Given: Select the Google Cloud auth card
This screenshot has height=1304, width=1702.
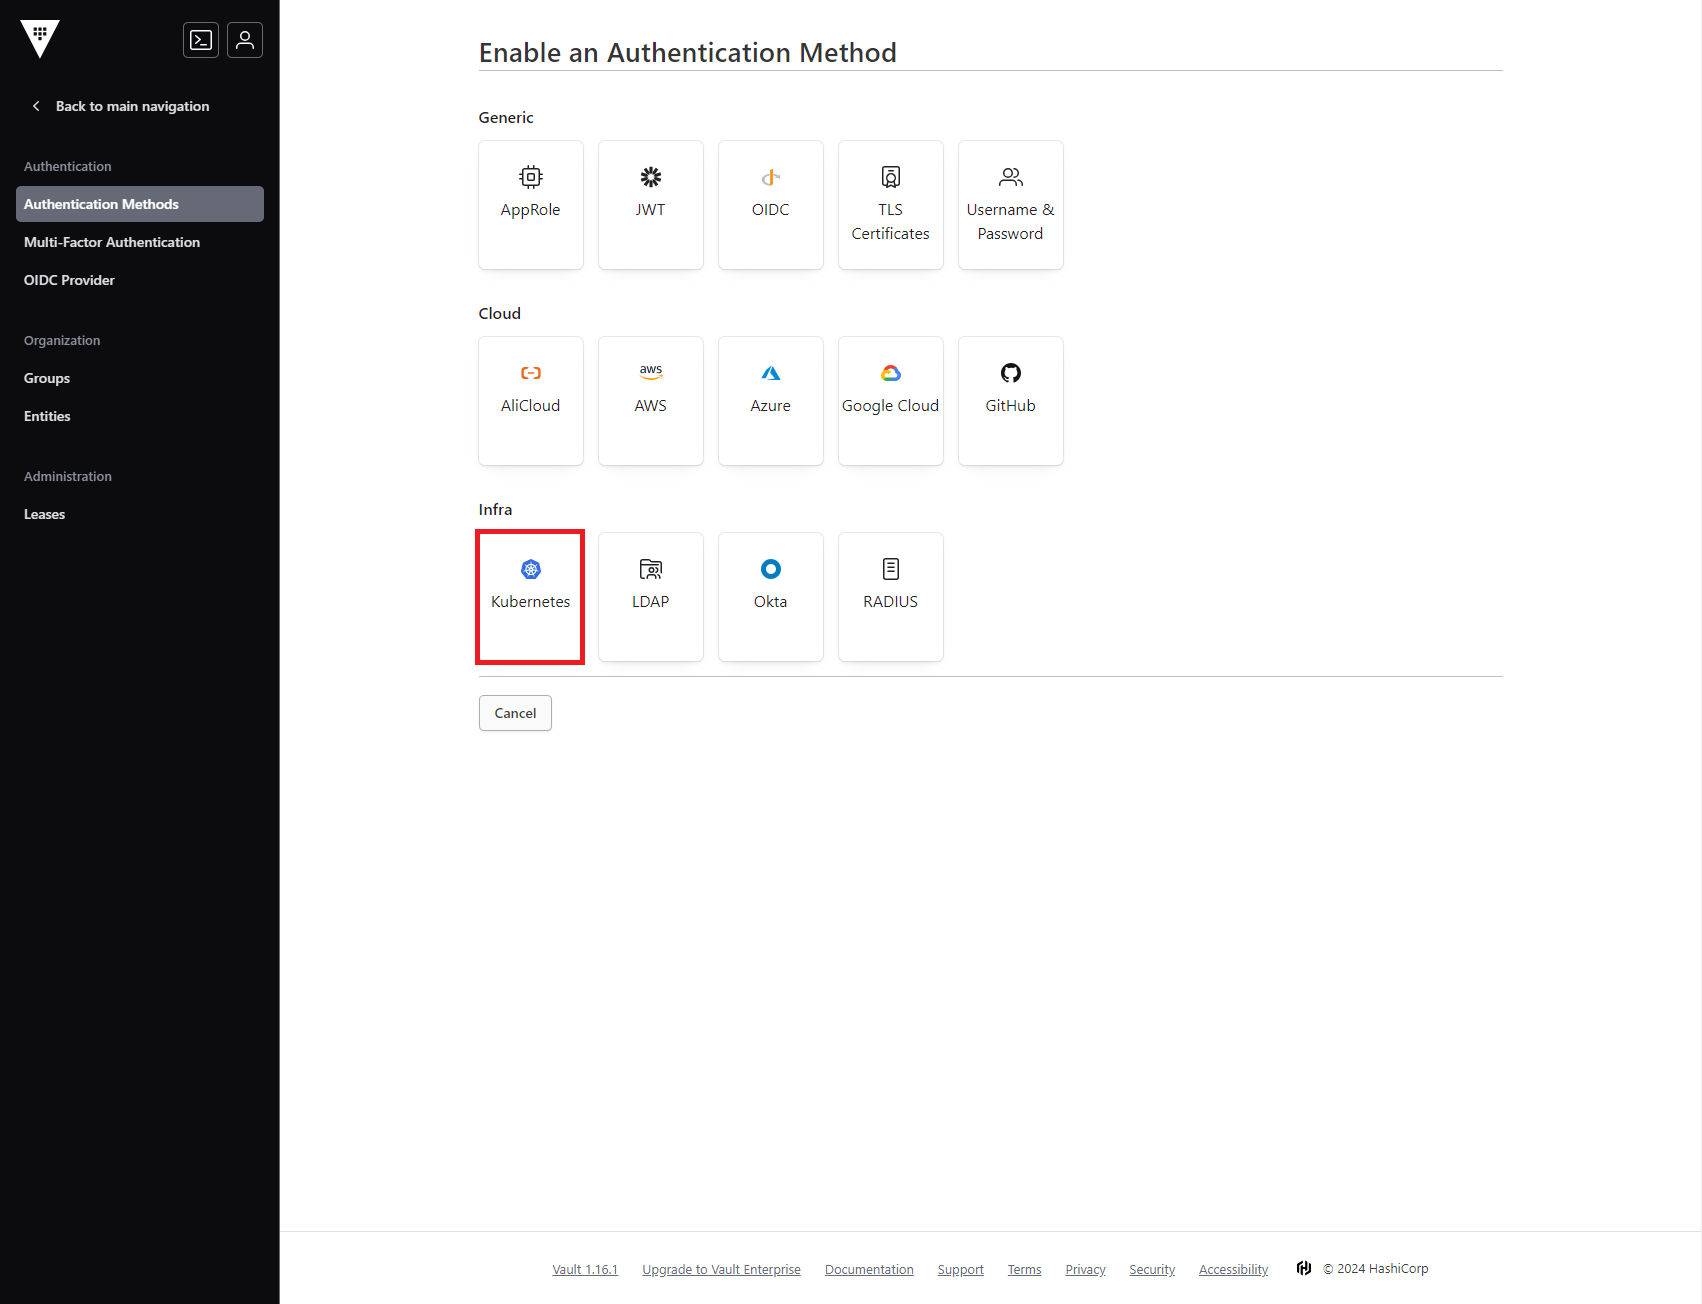Looking at the screenshot, I should tap(891, 401).
